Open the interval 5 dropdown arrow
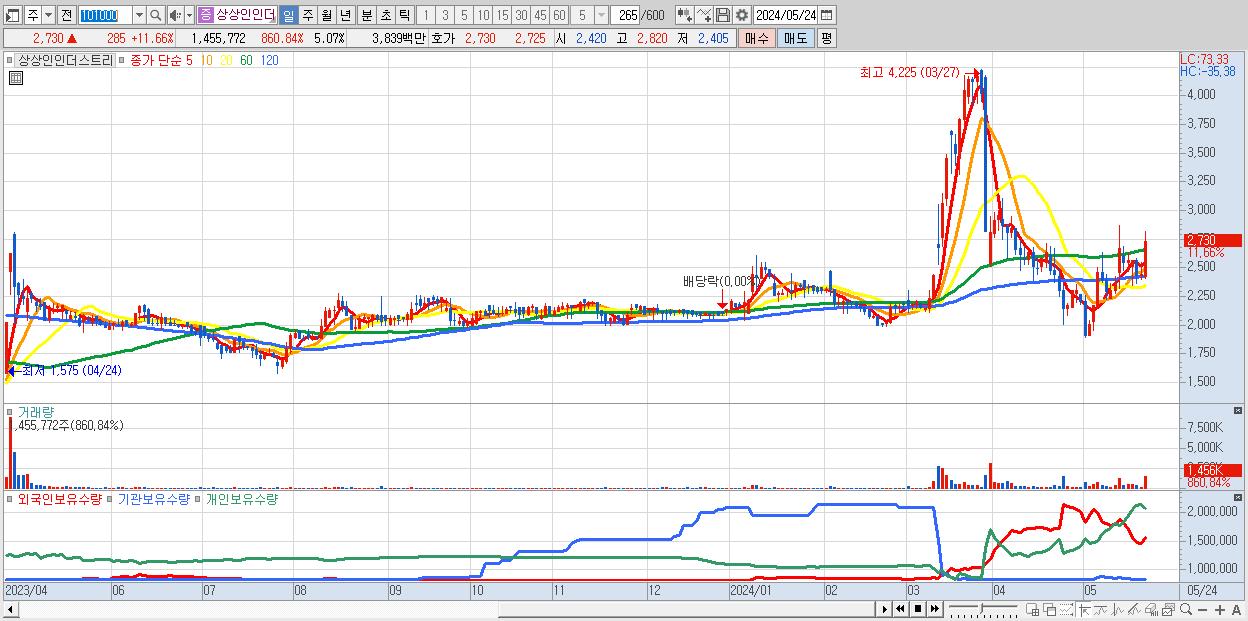The image size is (1248, 621). tap(600, 15)
